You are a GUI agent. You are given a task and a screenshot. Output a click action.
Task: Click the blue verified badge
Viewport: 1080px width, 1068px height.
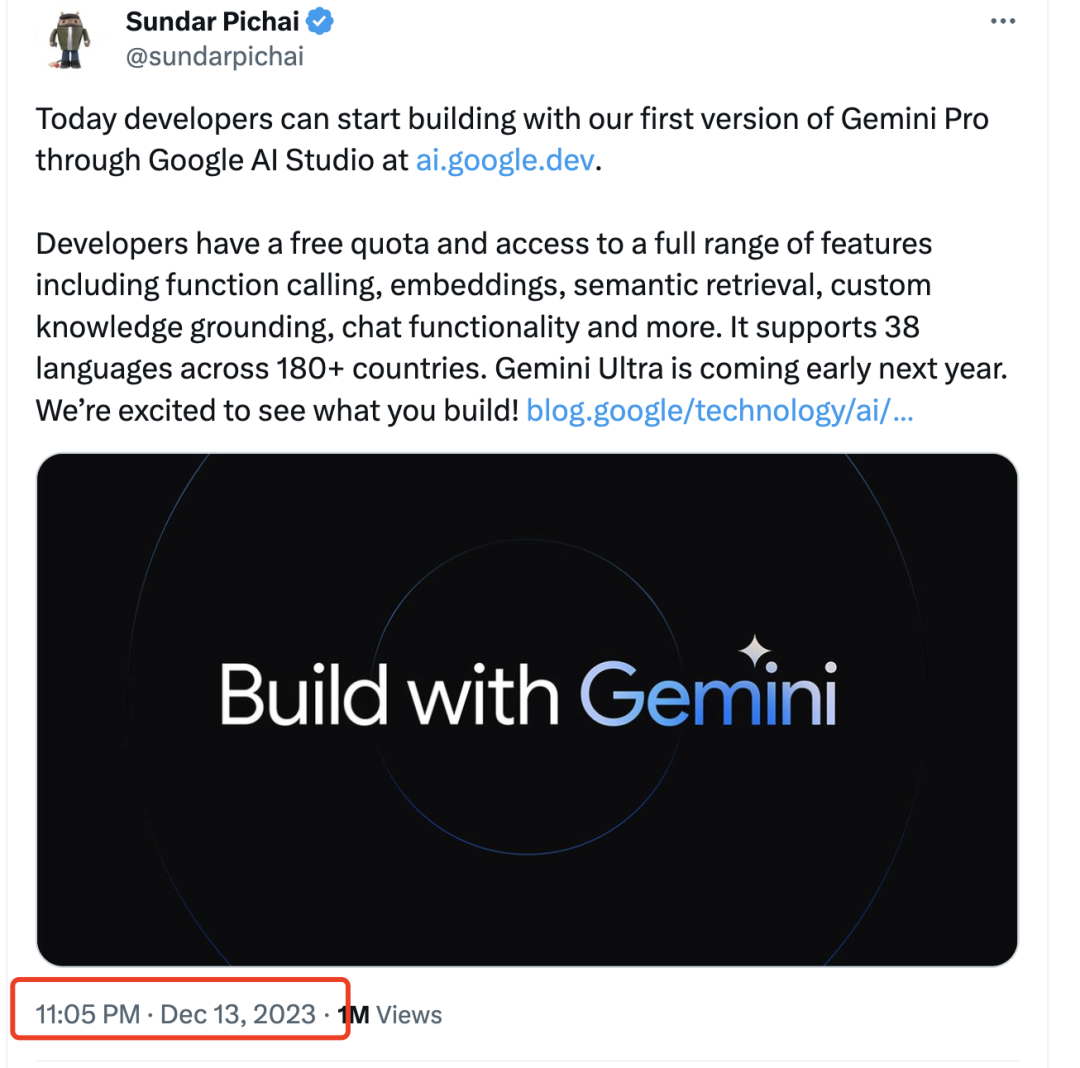coord(319,21)
